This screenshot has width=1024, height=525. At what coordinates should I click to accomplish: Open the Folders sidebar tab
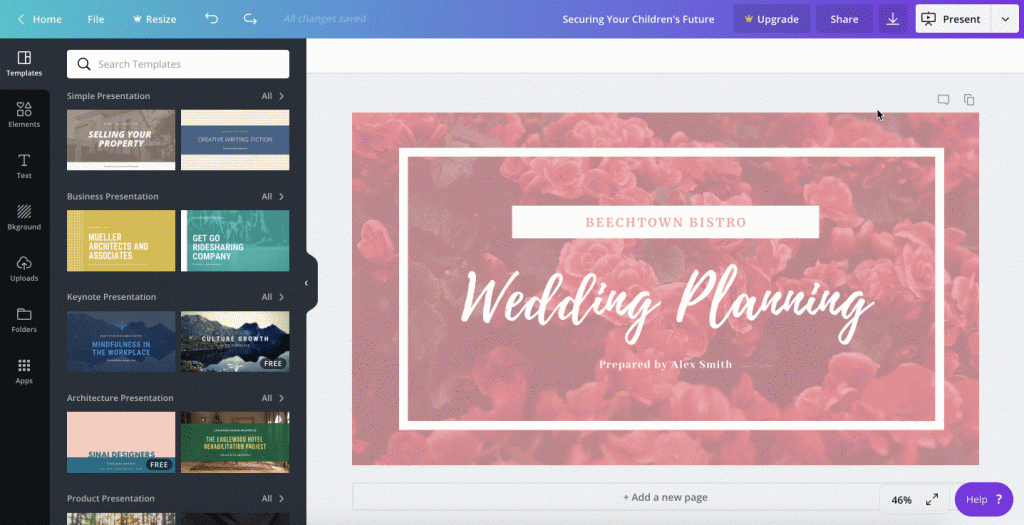24,320
